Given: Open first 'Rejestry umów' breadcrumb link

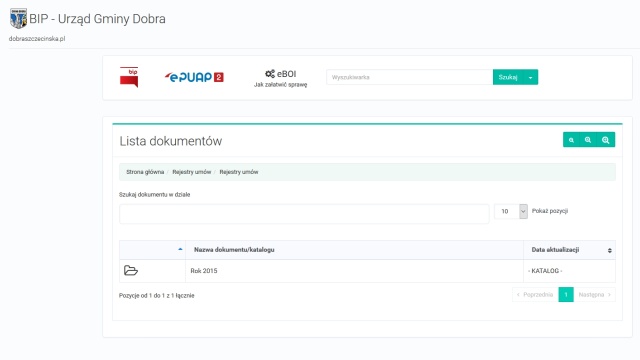Looking at the screenshot, I should coord(191,172).
